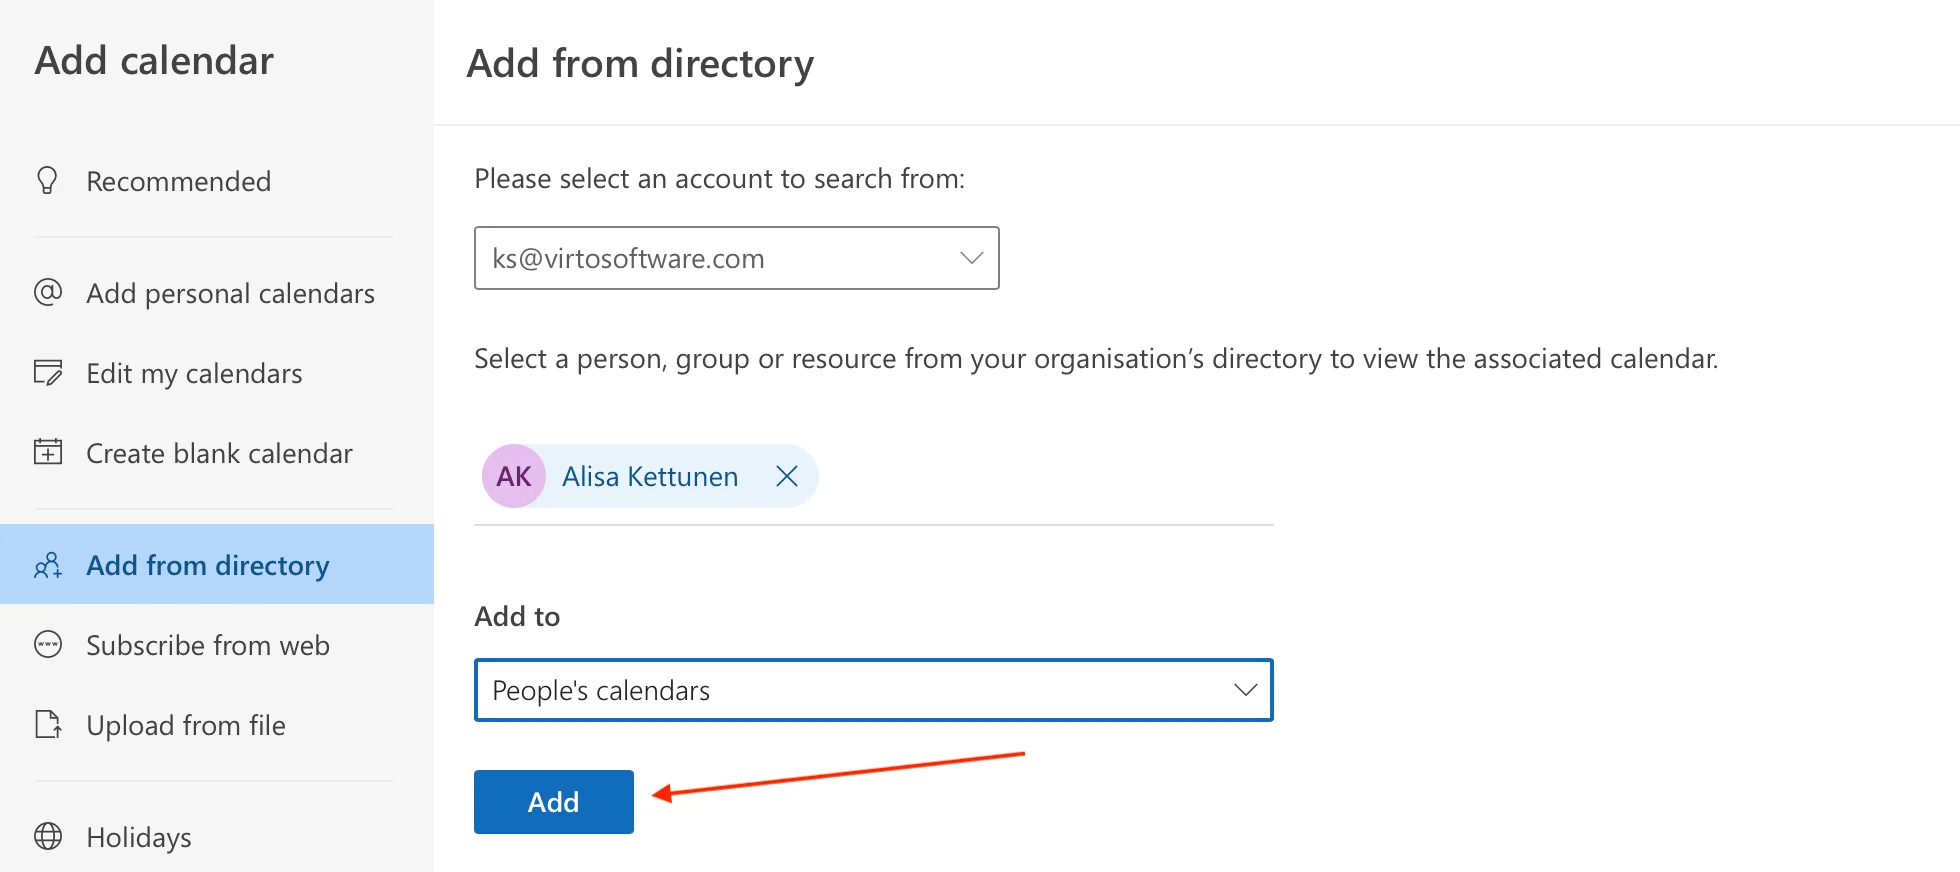The height and width of the screenshot is (872, 1960).
Task: Click the Add personal calendars @ icon
Action: click(x=48, y=292)
